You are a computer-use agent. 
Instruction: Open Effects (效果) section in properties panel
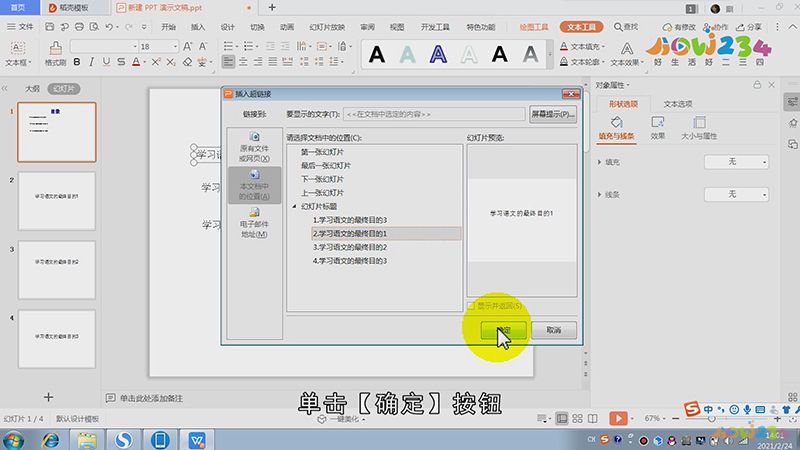click(x=658, y=129)
